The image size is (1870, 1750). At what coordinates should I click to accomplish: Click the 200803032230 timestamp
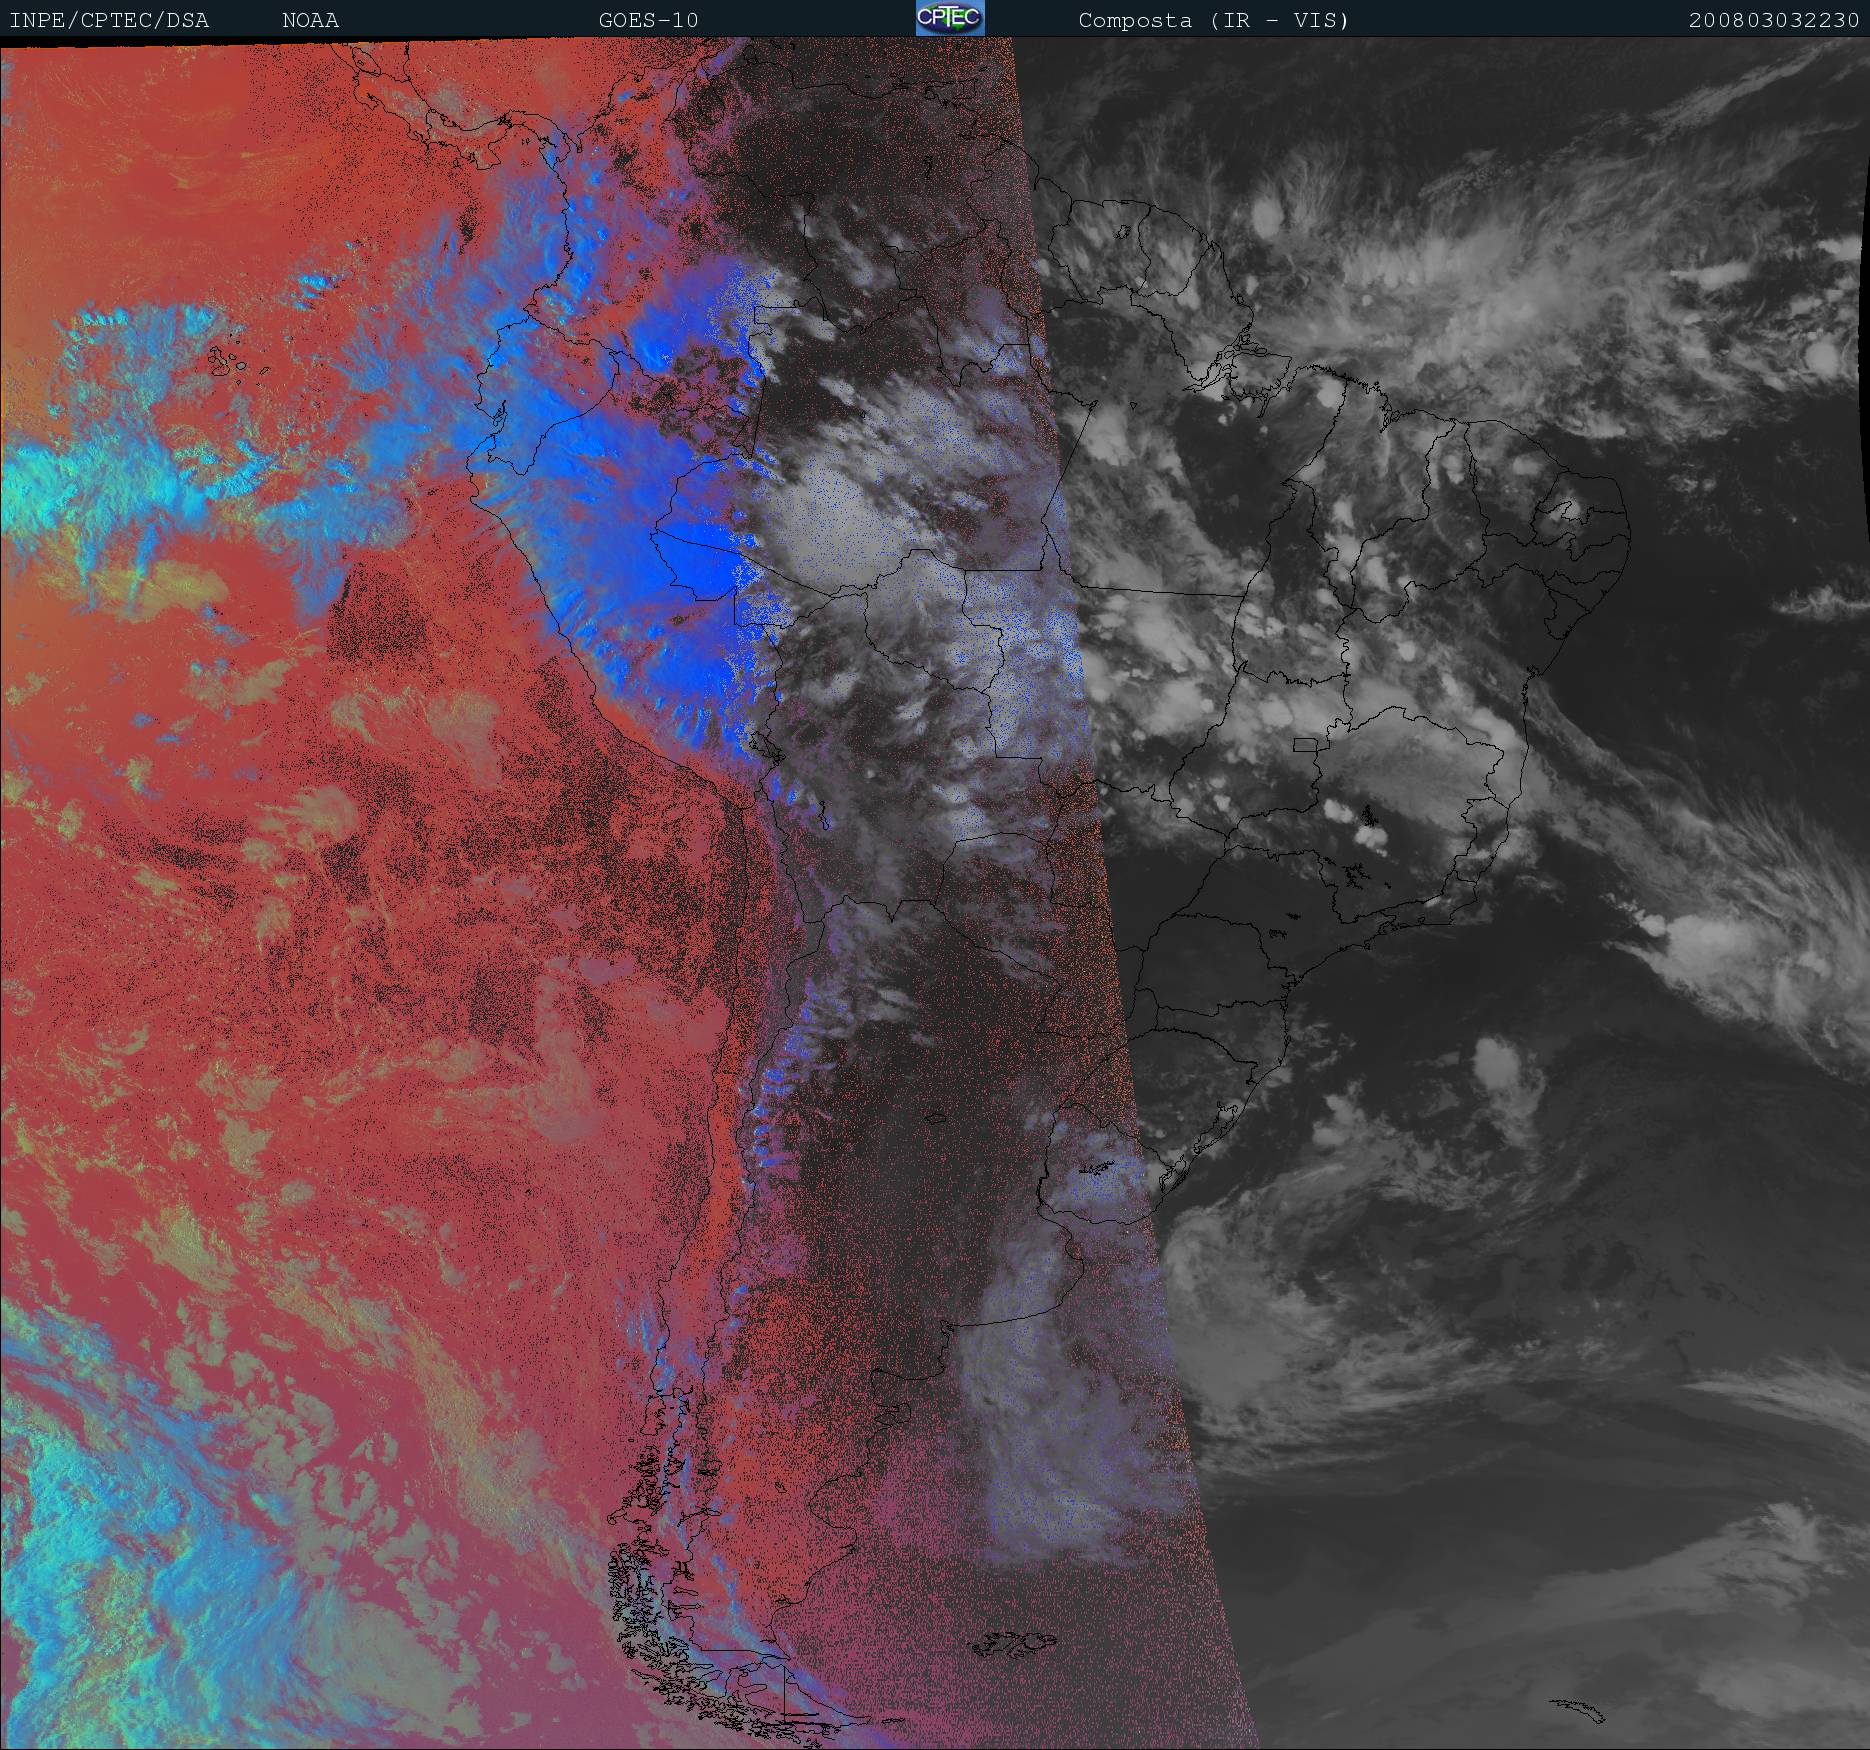coord(1773,20)
